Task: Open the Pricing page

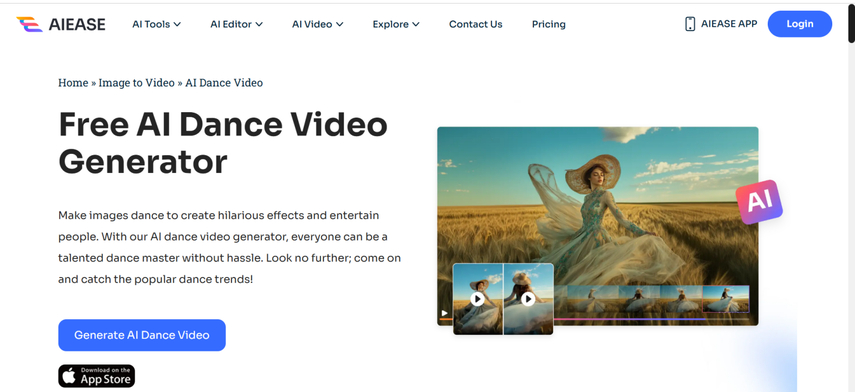Action: 549,24
